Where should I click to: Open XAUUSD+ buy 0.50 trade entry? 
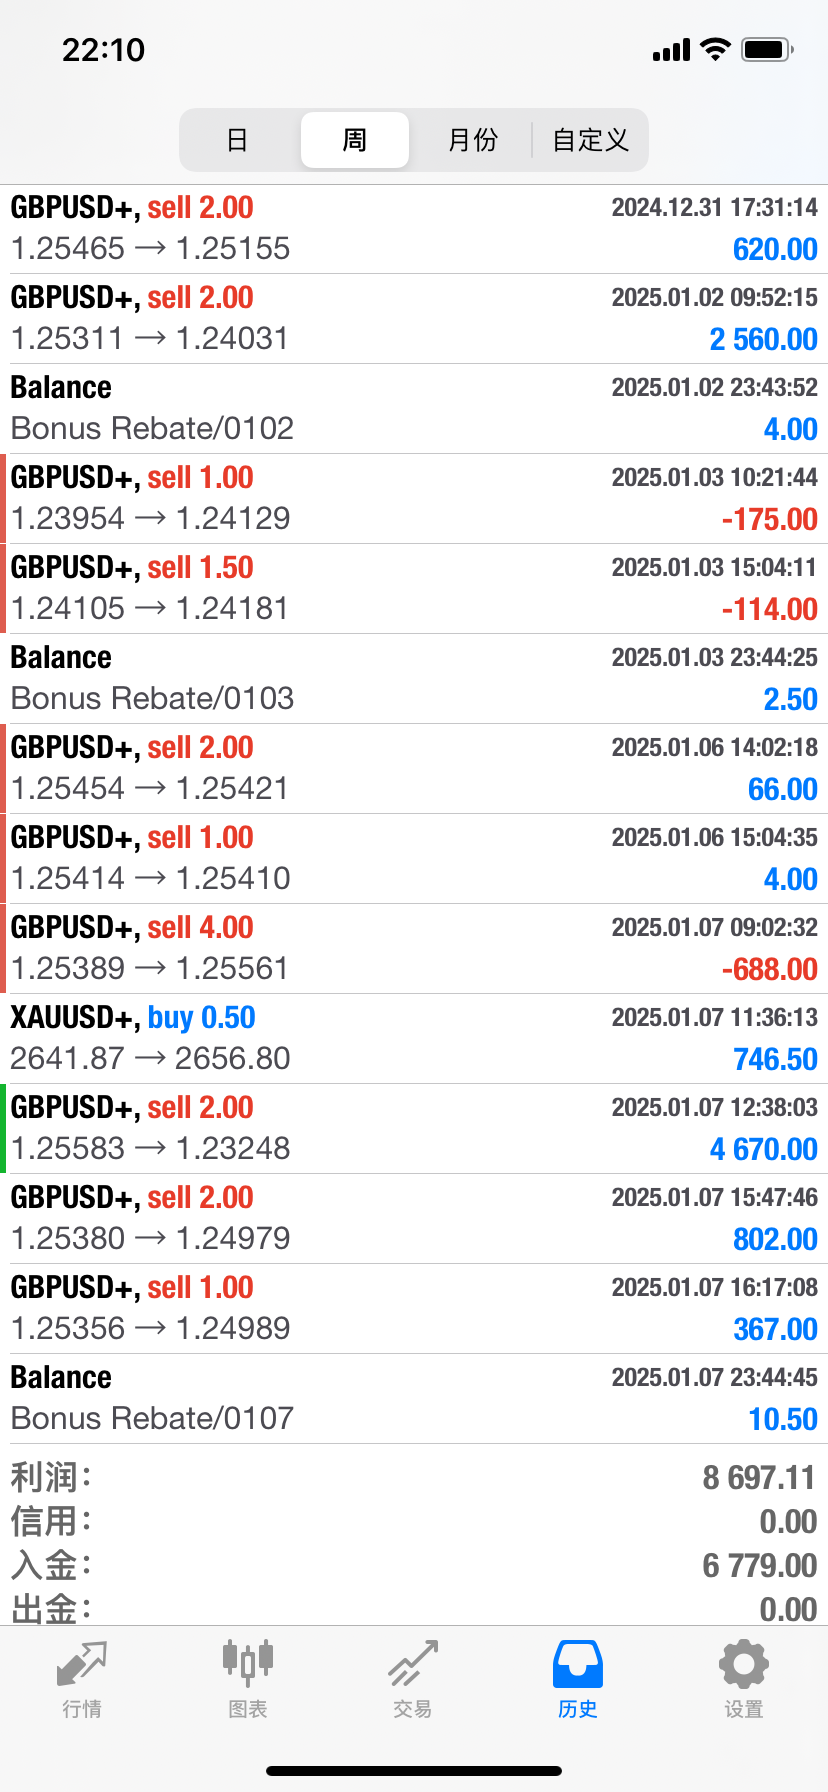click(414, 1039)
